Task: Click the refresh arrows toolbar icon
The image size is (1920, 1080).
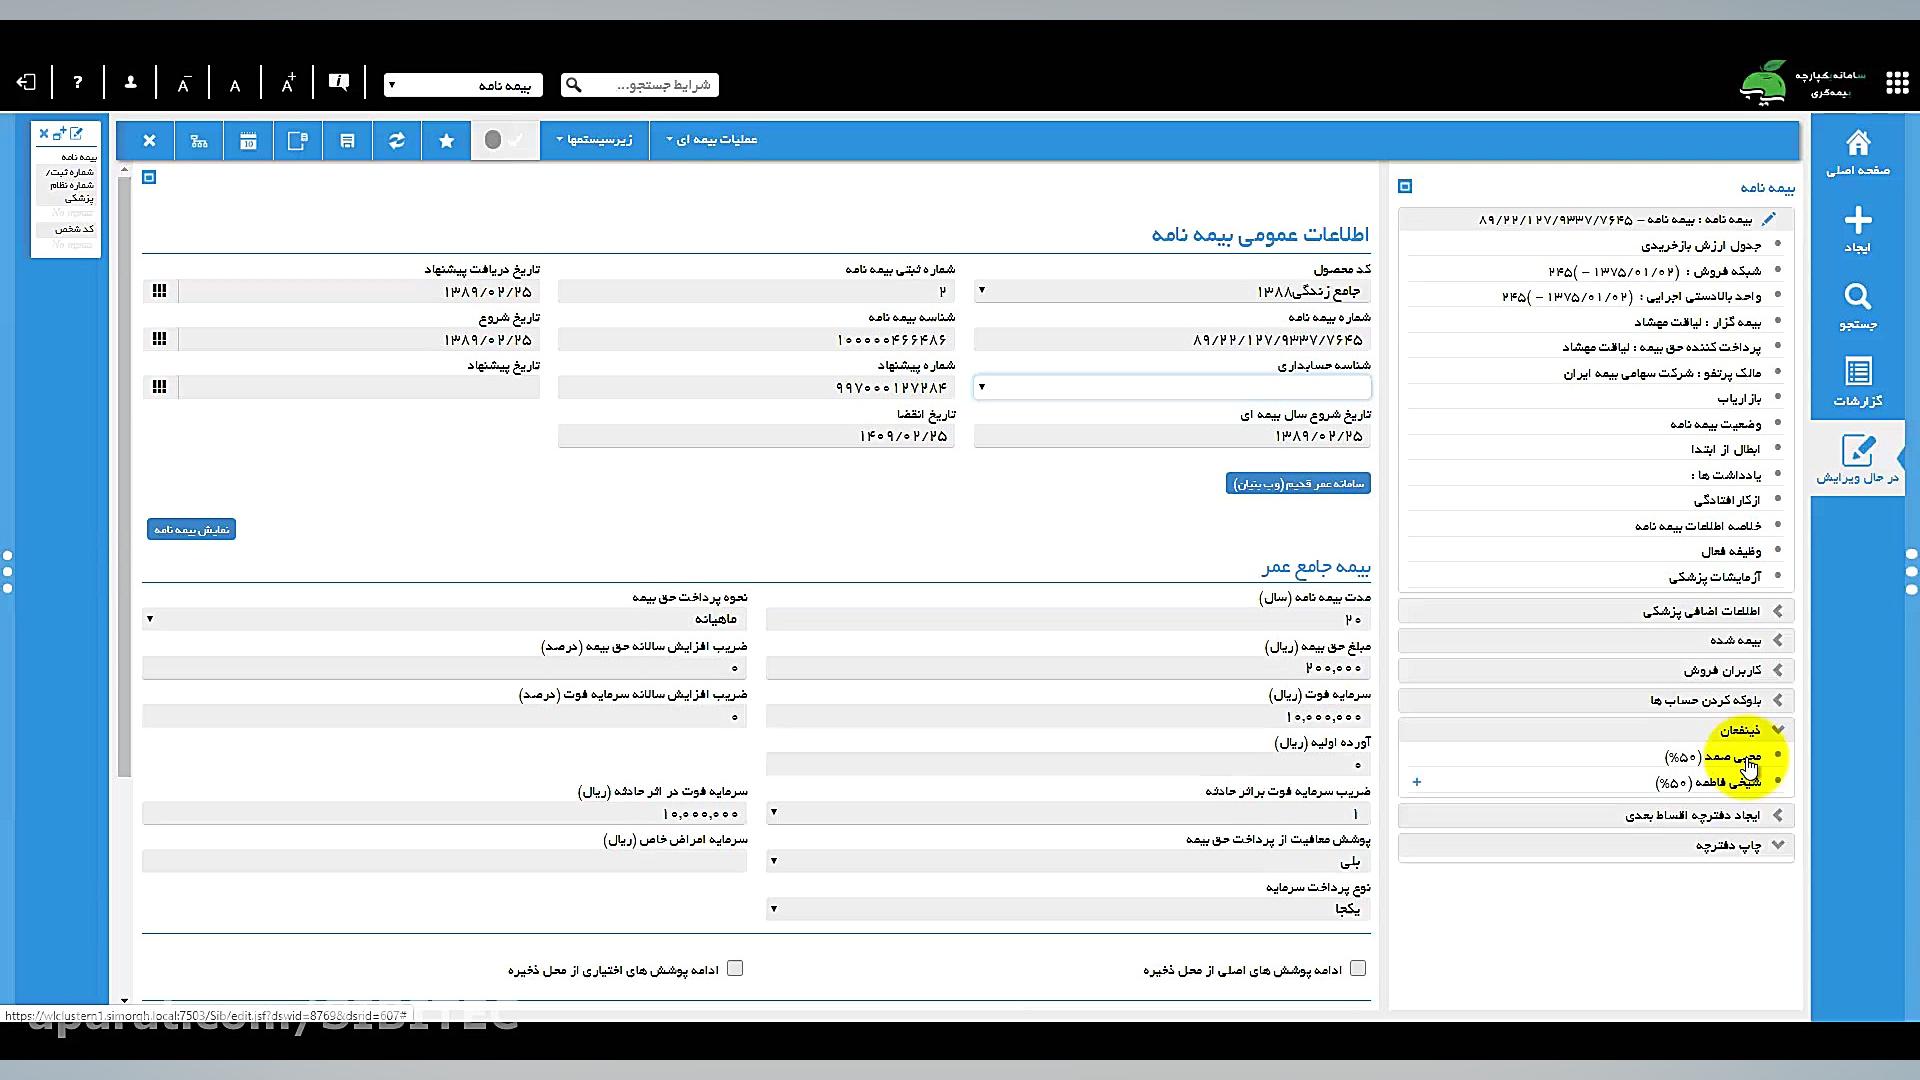Action: [397, 141]
